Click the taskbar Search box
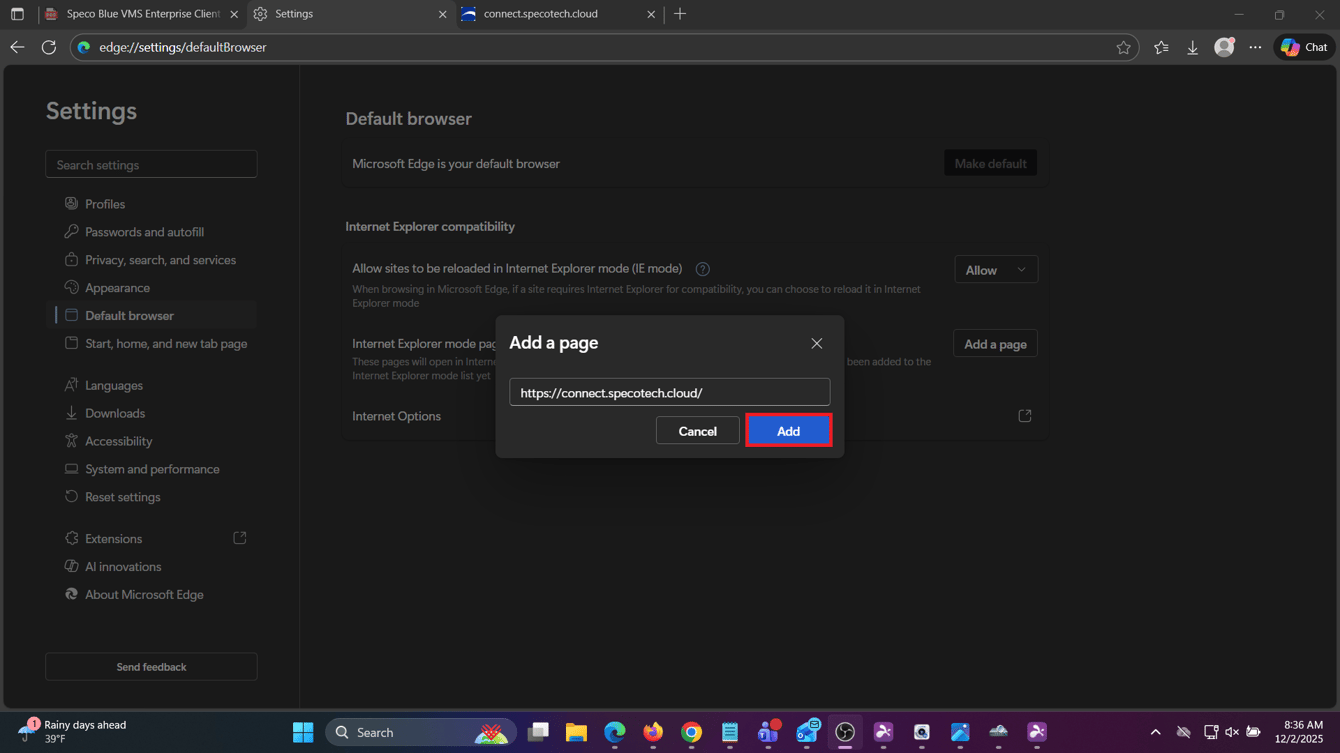 421,732
